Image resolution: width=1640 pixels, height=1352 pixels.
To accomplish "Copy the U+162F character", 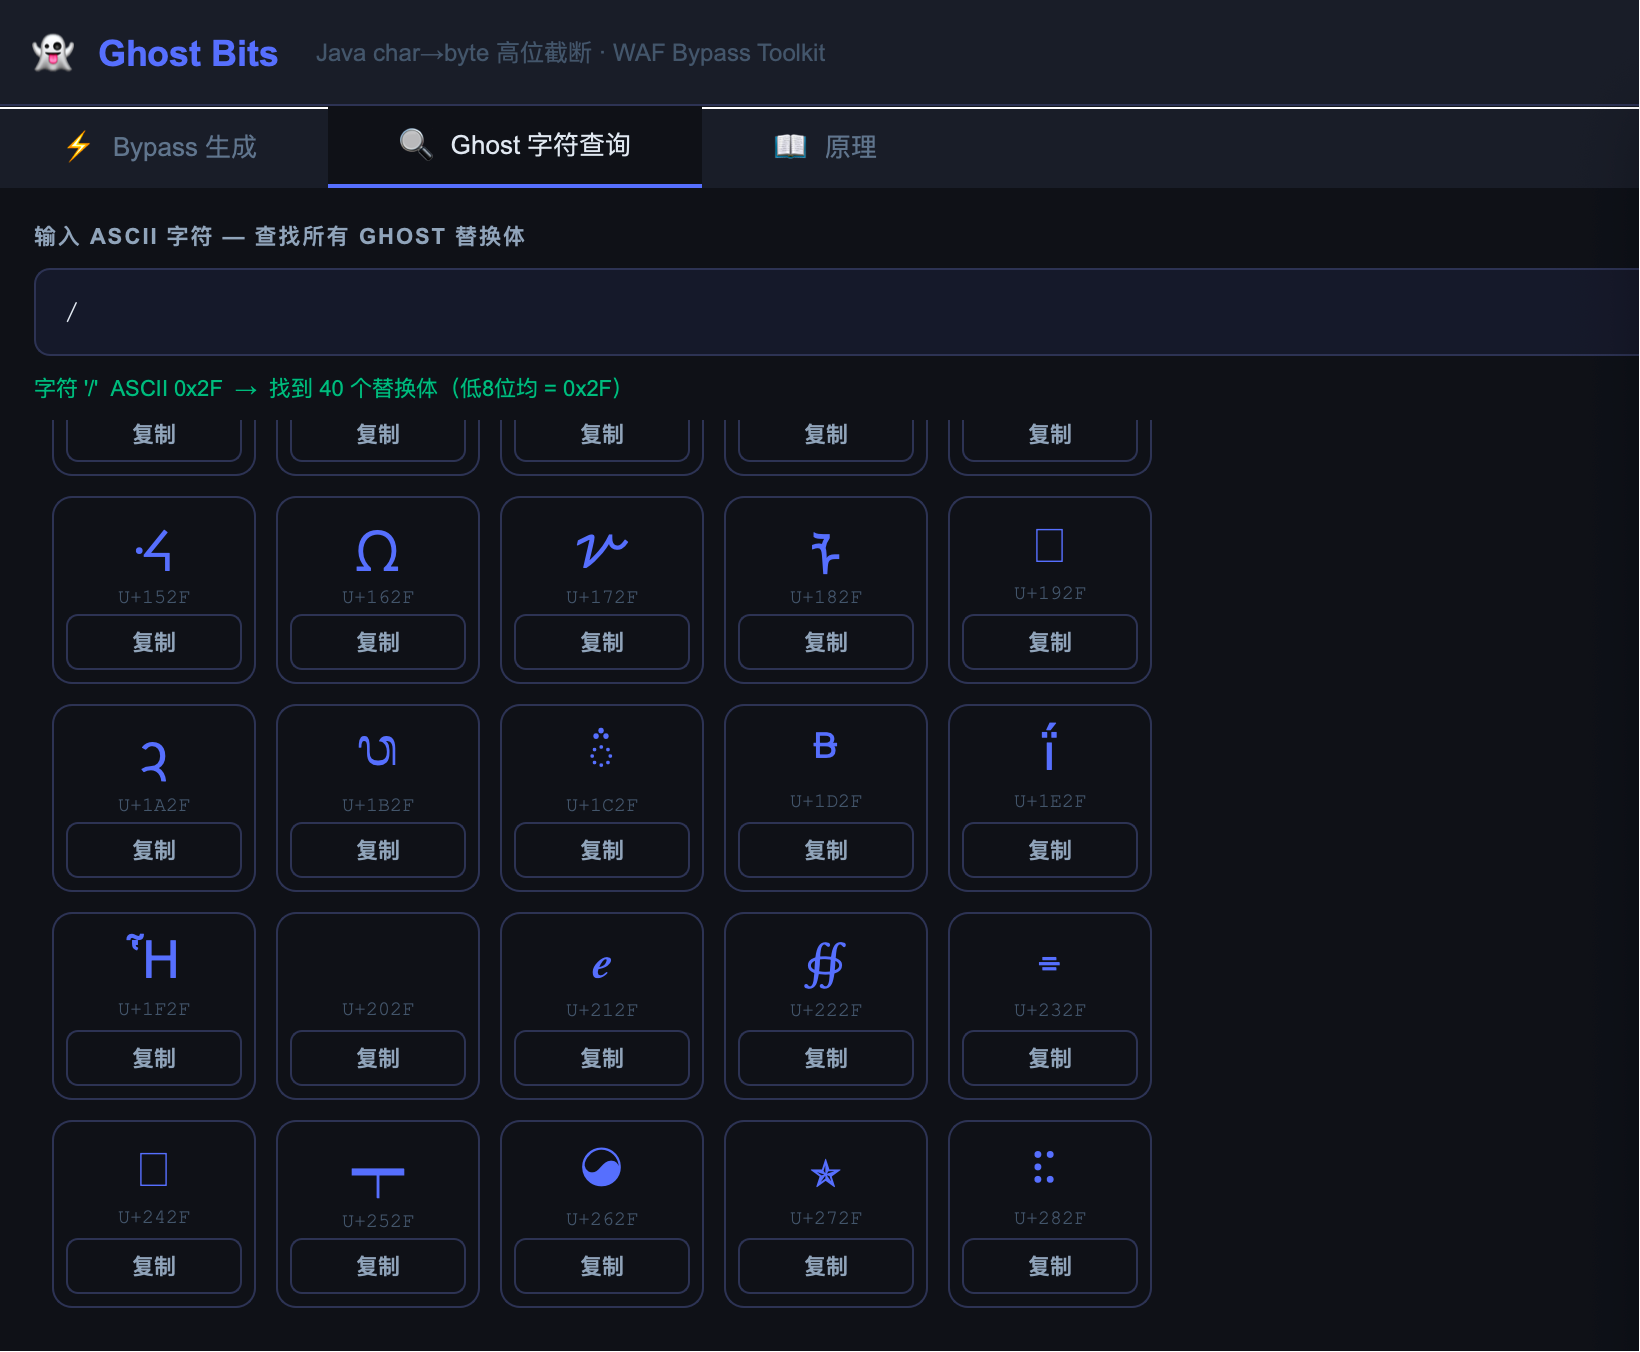I will point(378,642).
